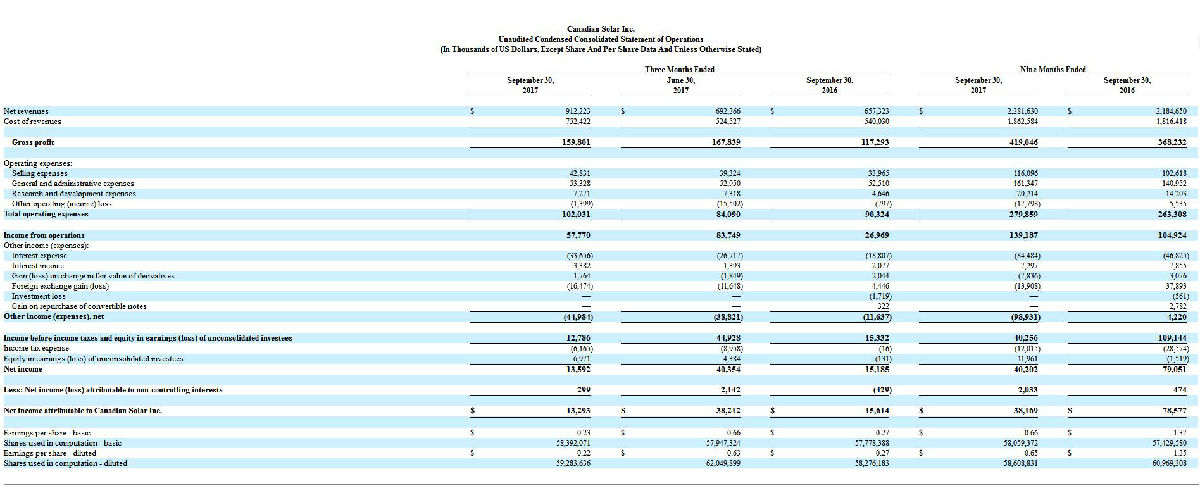Click total operating expenses value 263,308
Screen dimensions: 1200x493
coord(1172,213)
